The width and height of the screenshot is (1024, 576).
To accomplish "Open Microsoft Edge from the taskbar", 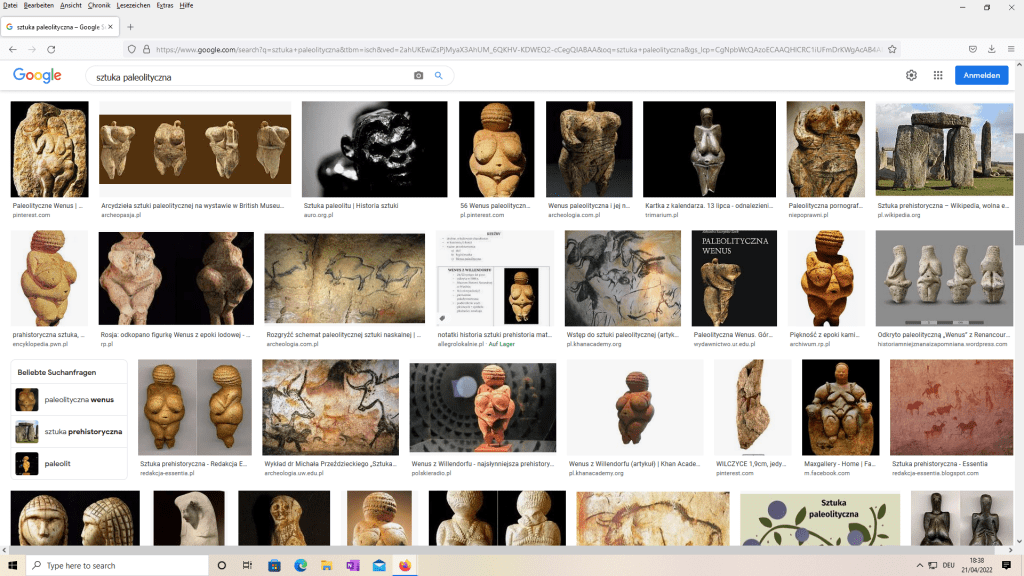I will point(300,565).
